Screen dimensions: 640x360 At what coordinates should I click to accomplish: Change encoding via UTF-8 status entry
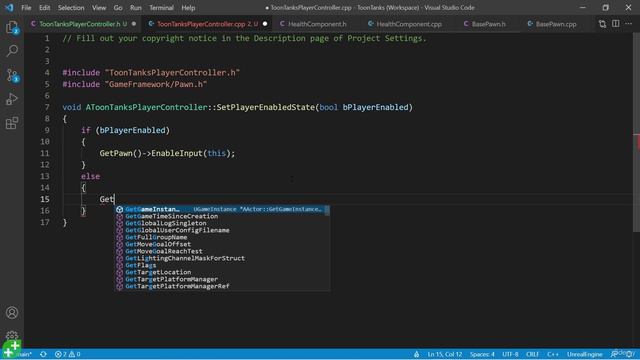tap(510, 354)
